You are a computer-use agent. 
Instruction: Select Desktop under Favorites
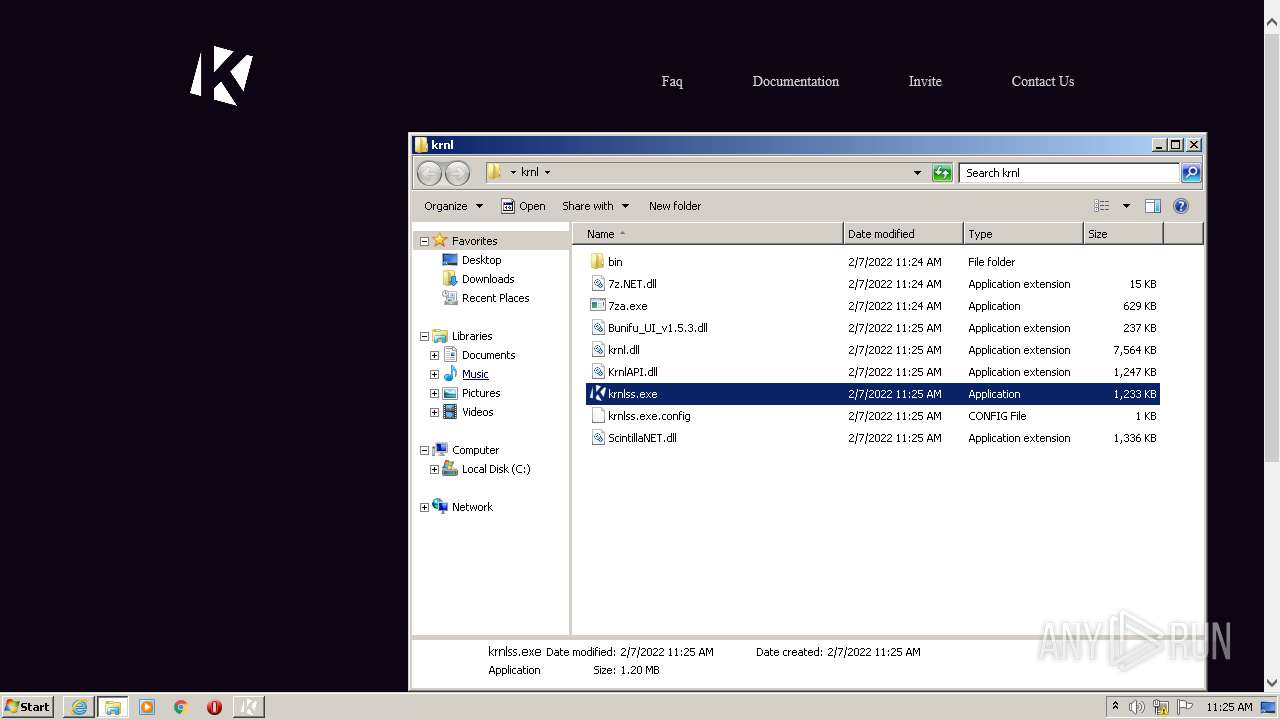point(481,260)
